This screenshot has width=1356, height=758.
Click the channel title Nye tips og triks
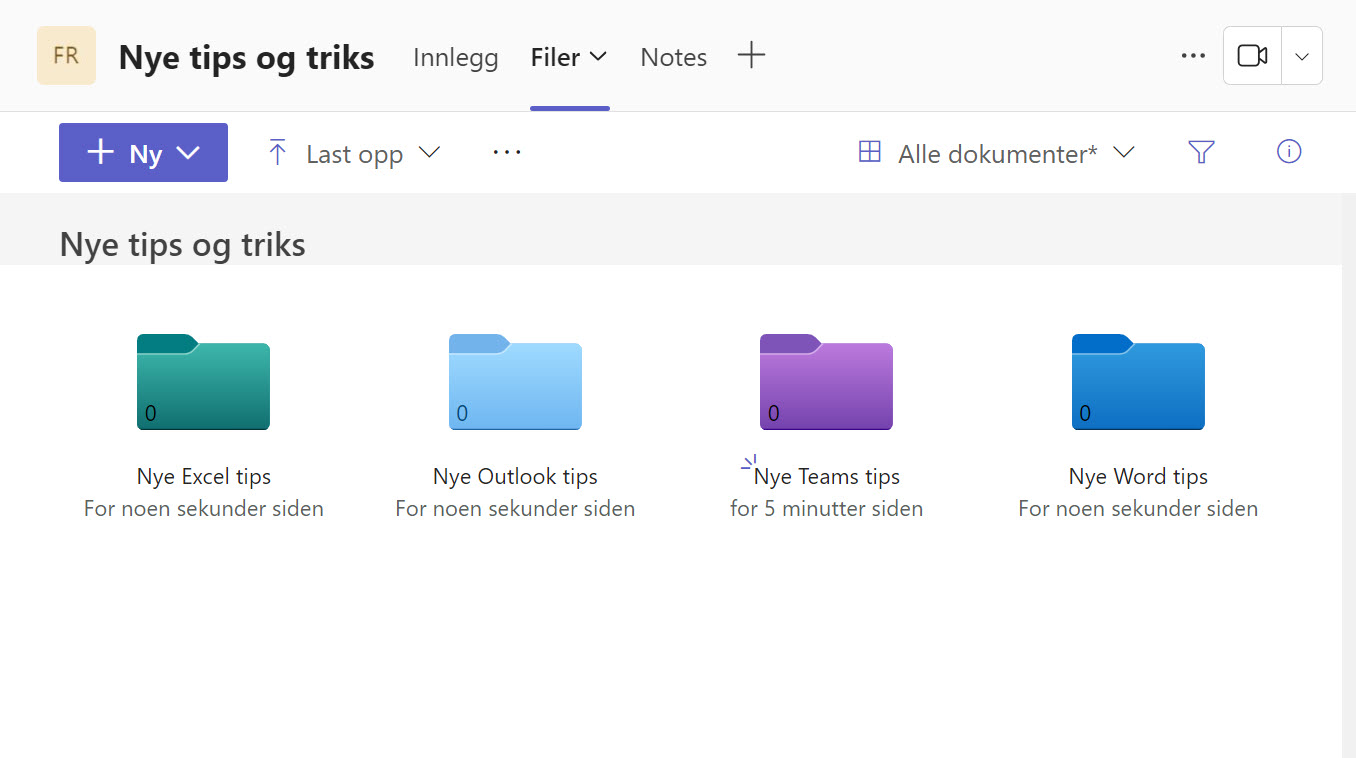click(x=246, y=57)
